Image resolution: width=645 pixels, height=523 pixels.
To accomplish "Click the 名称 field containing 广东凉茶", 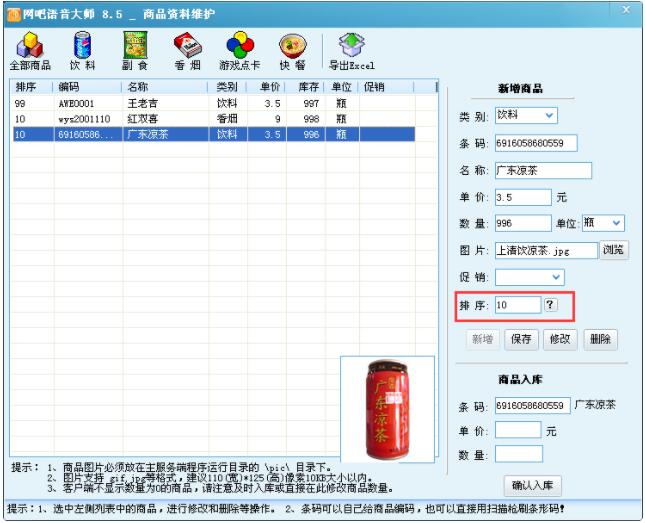I will coord(543,170).
